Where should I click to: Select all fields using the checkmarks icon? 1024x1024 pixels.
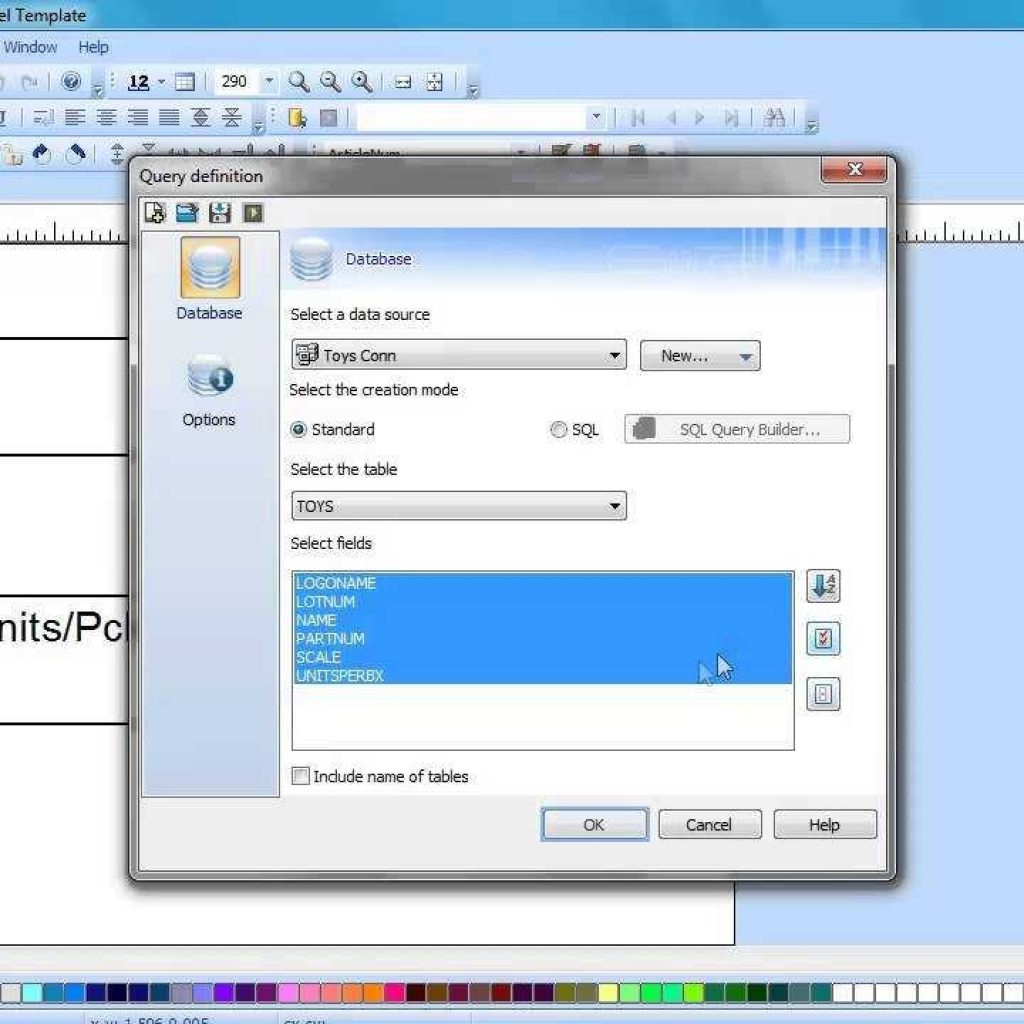tap(822, 639)
